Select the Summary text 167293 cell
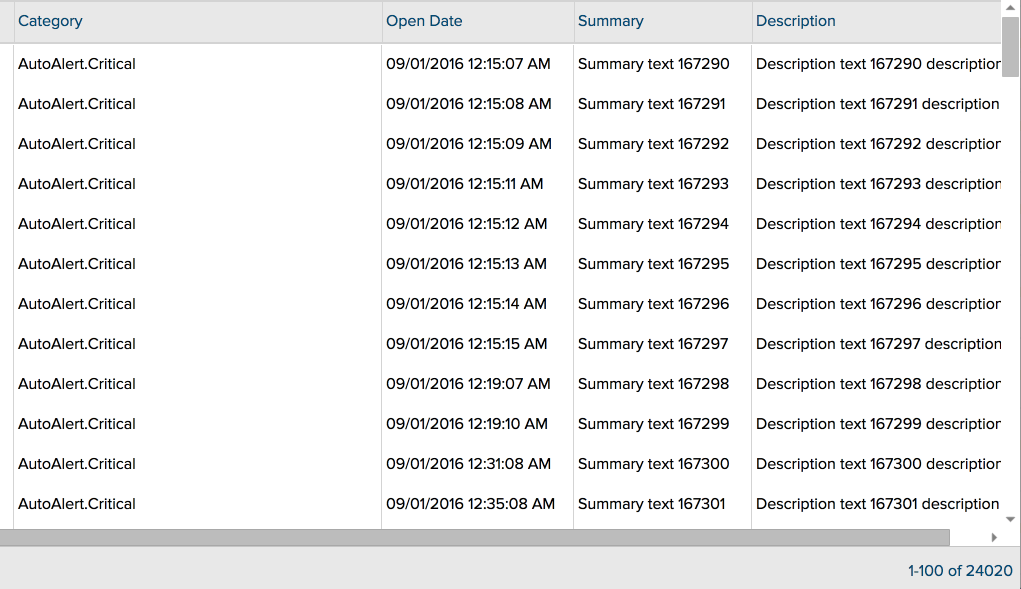Viewport: 1021px width, 589px height. click(653, 184)
